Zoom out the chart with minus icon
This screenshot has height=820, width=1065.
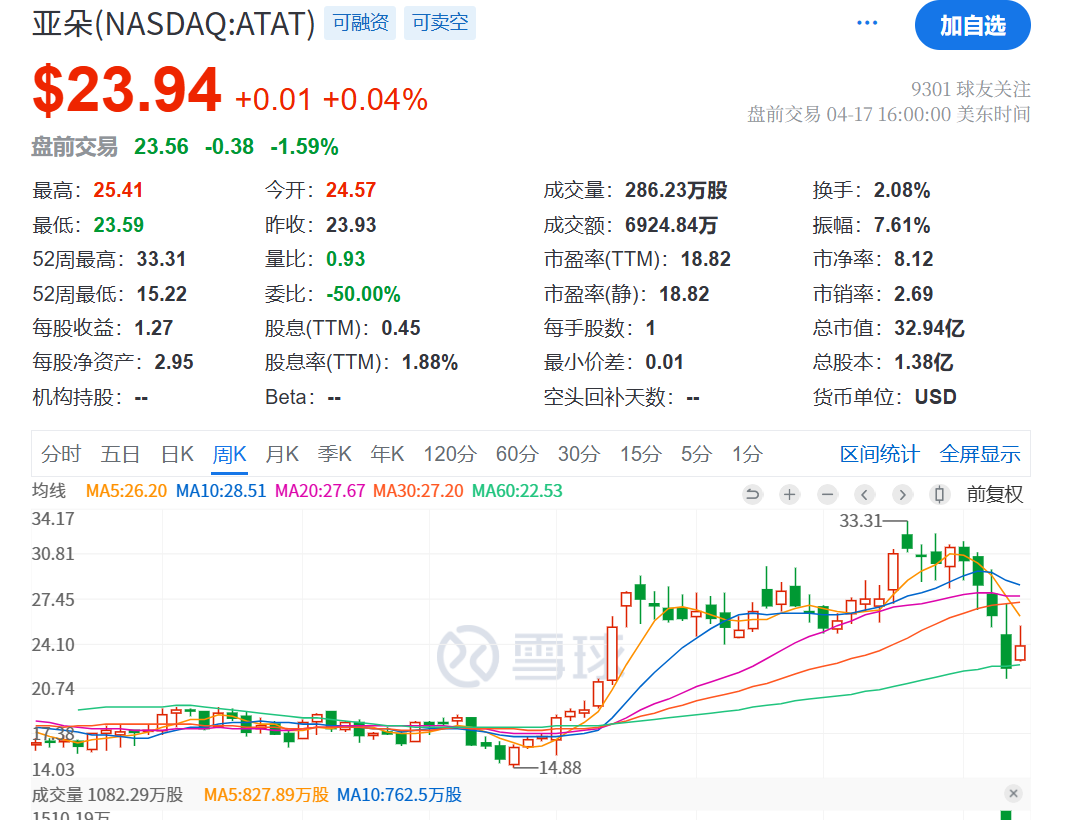[827, 494]
